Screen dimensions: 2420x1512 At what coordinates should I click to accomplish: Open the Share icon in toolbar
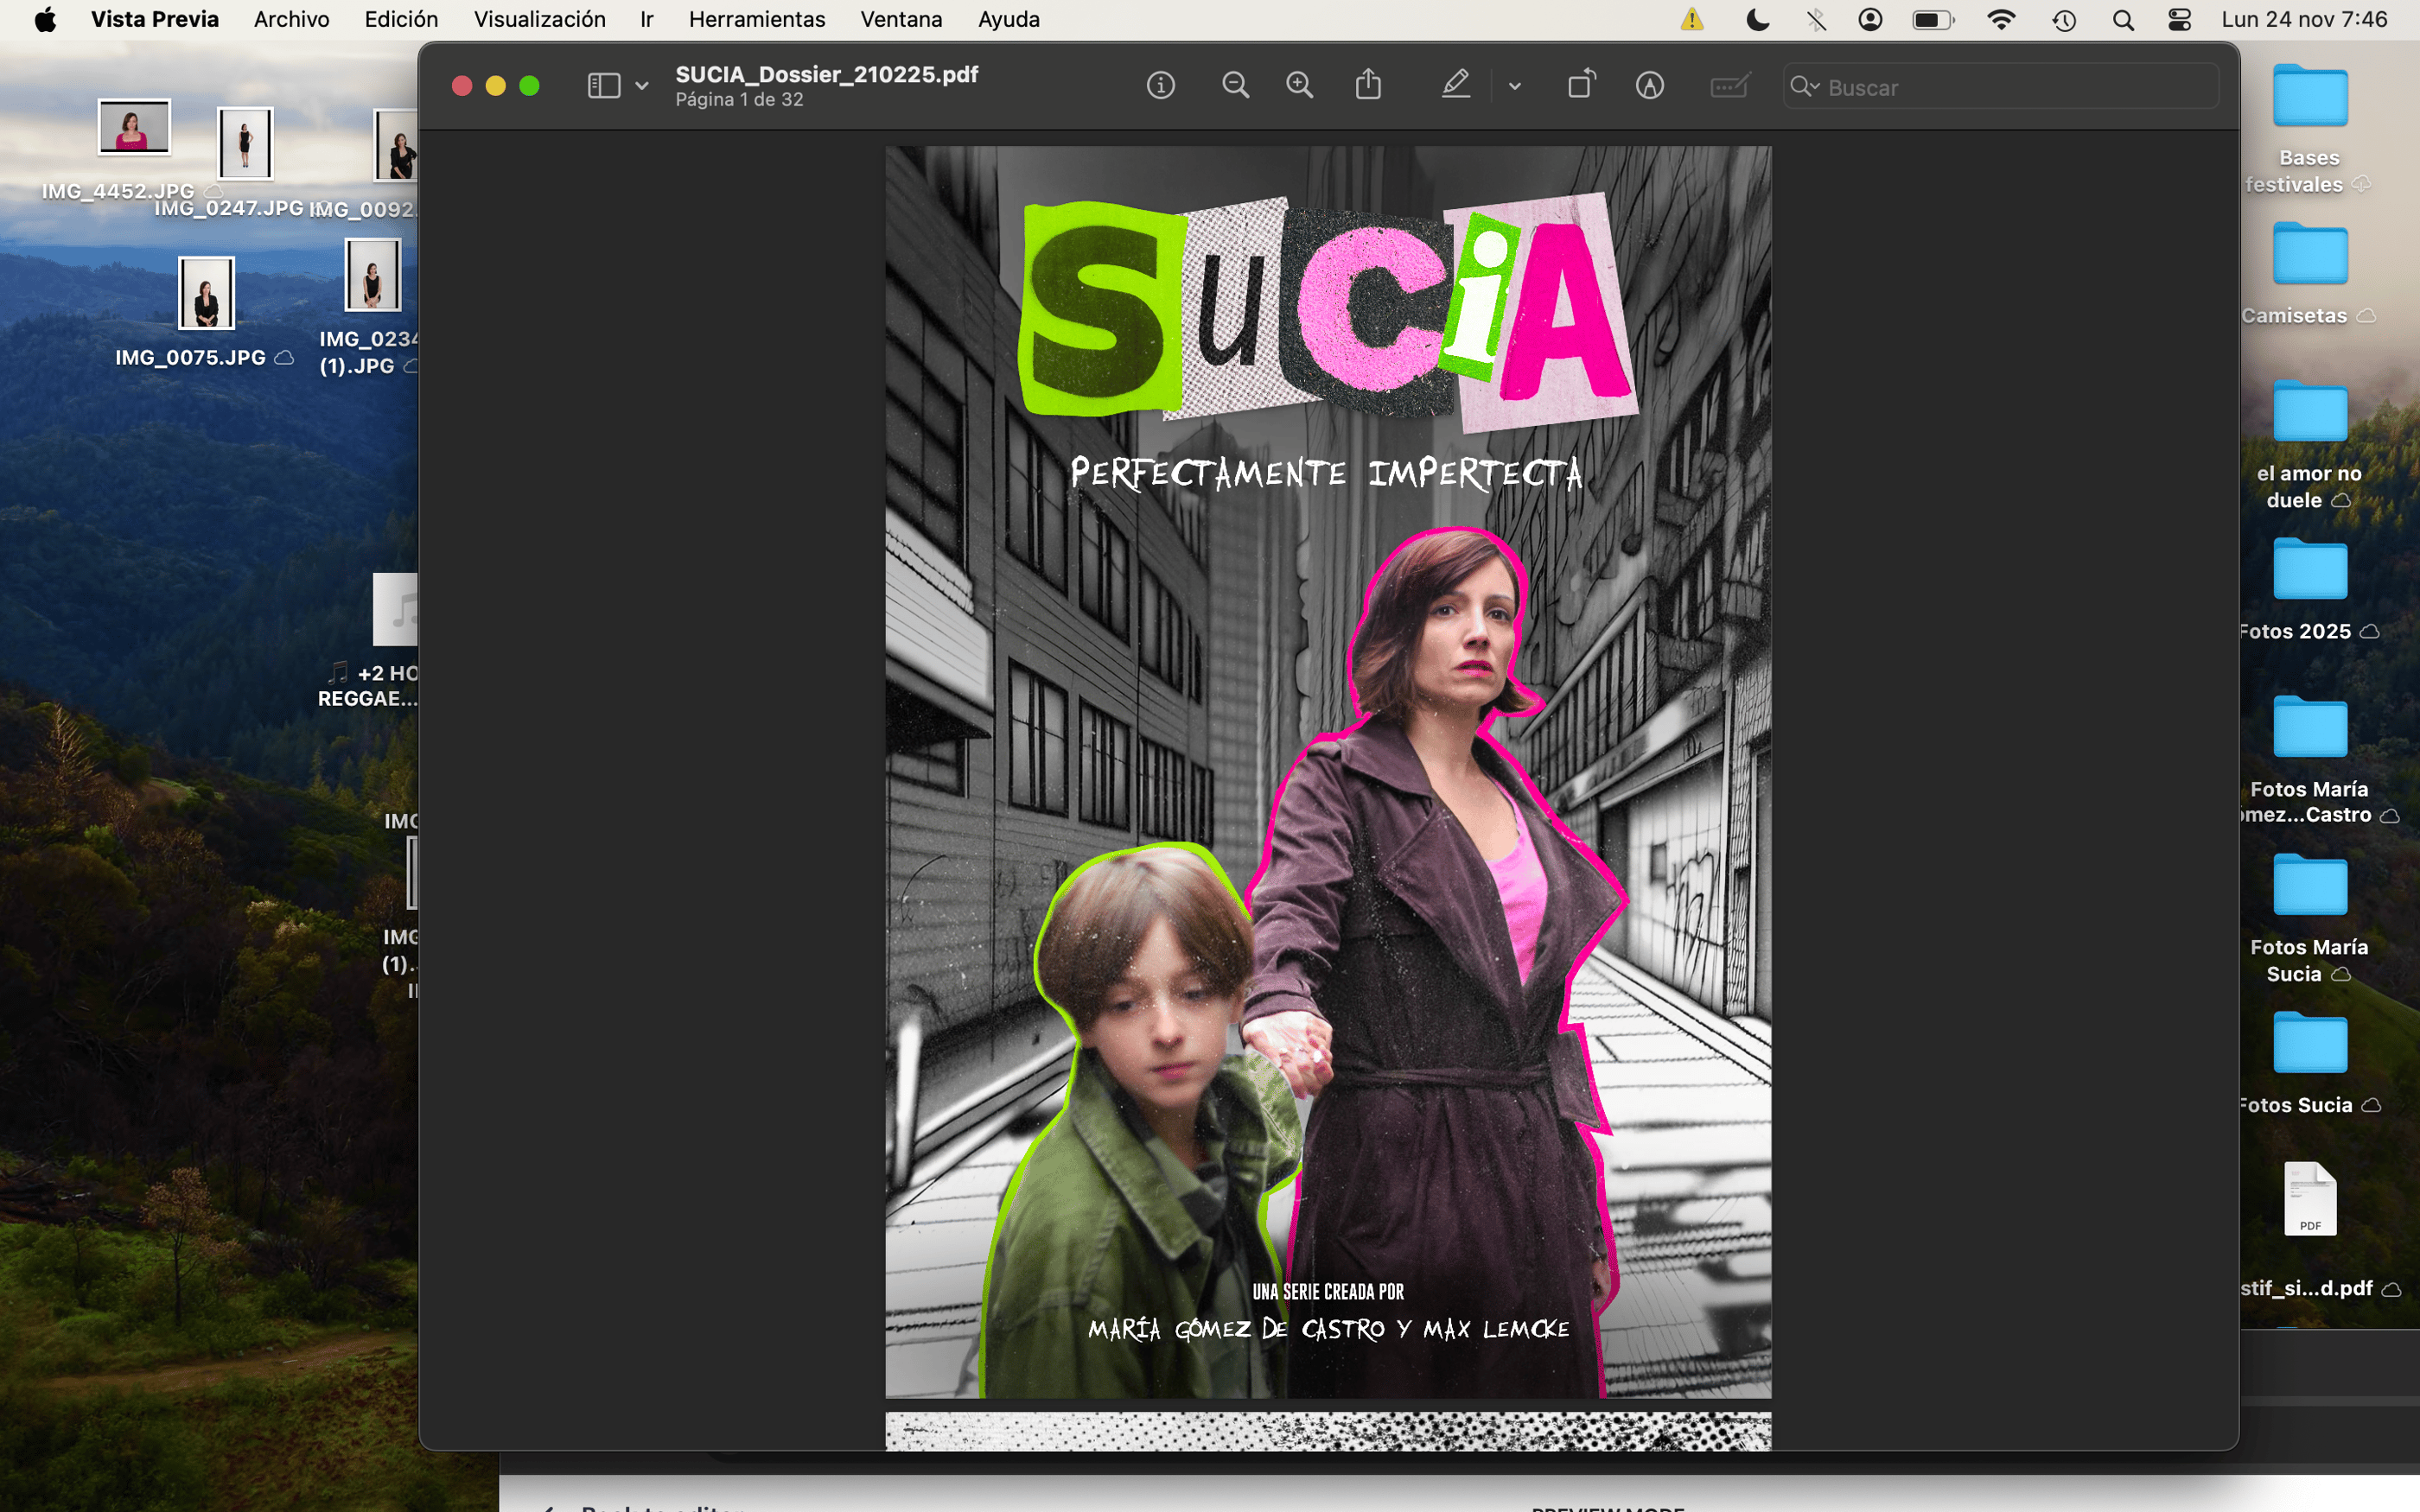tap(1368, 86)
